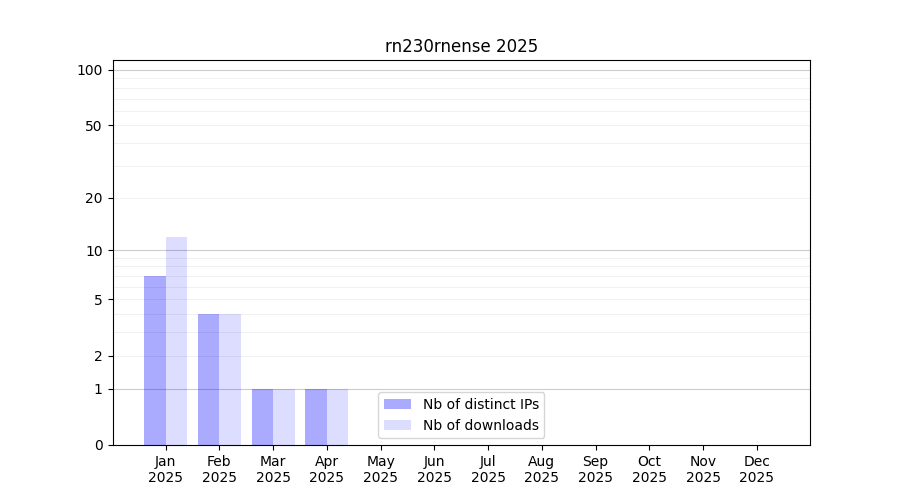The image size is (900, 500).
Task: Click the 100 tick on the y-axis
Action: click(90, 70)
